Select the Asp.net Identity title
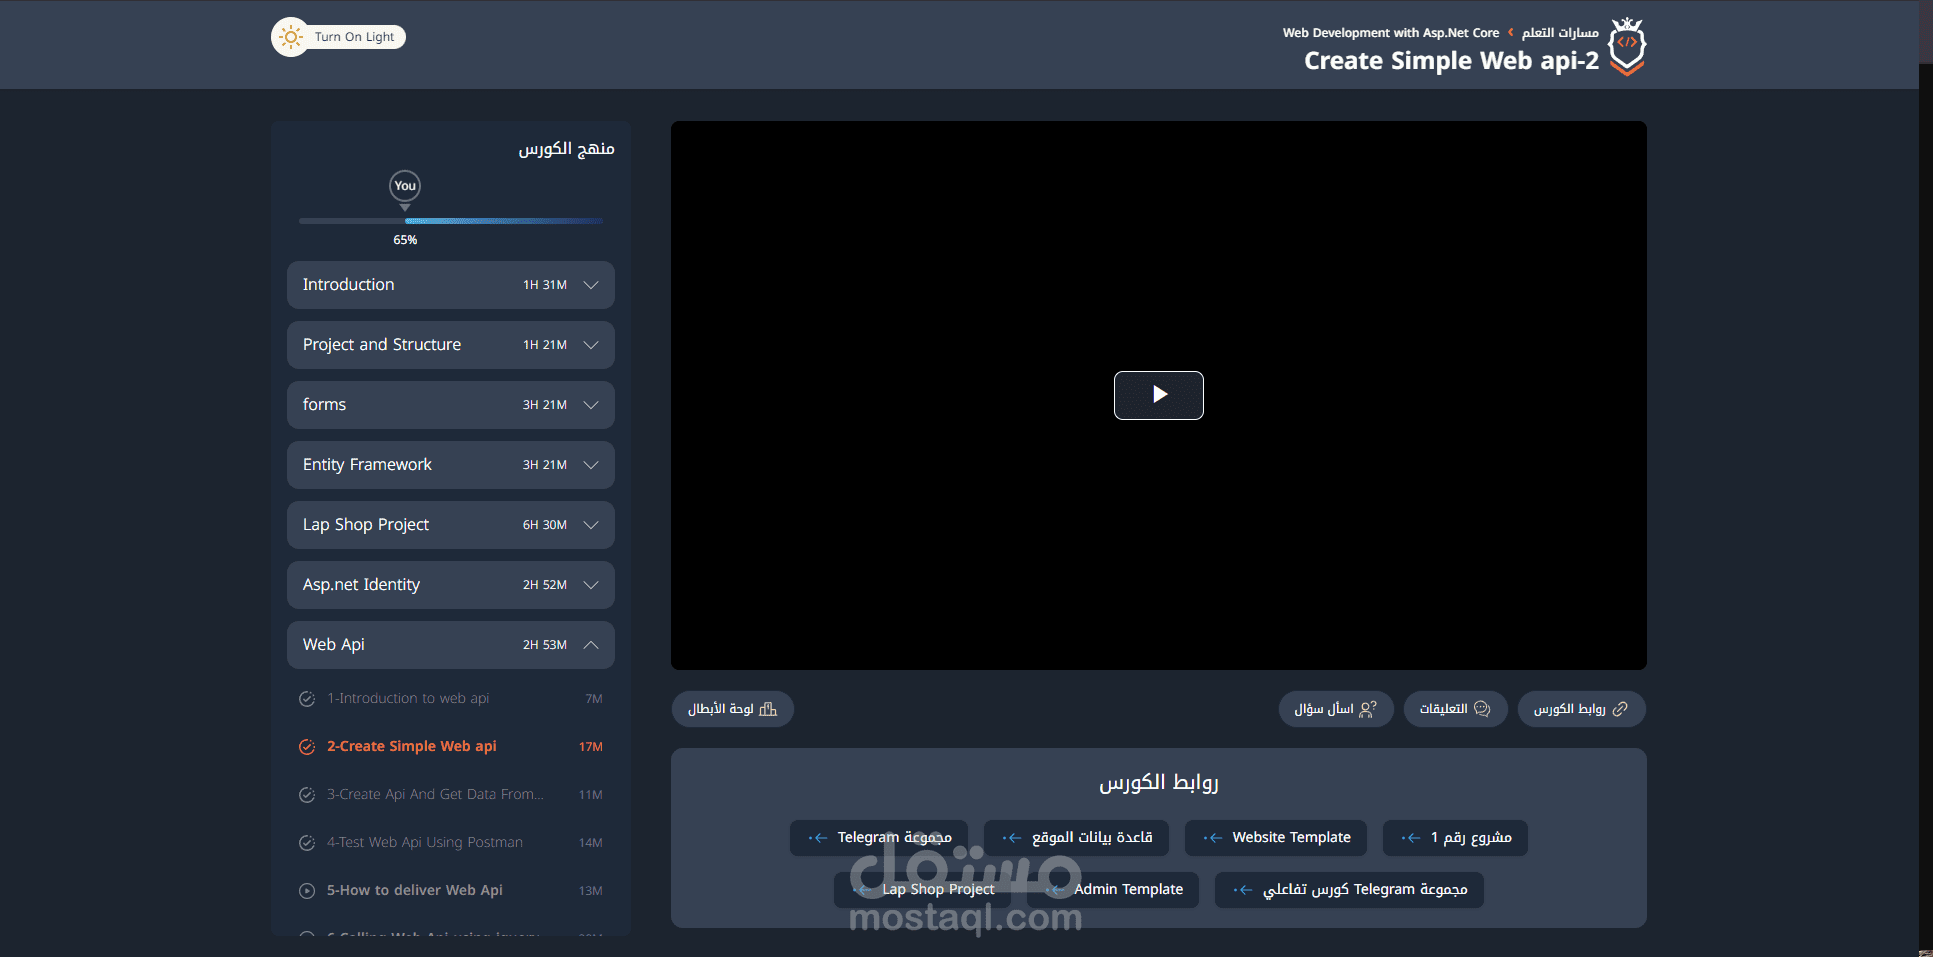The image size is (1933, 957). (x=361, y=585)
